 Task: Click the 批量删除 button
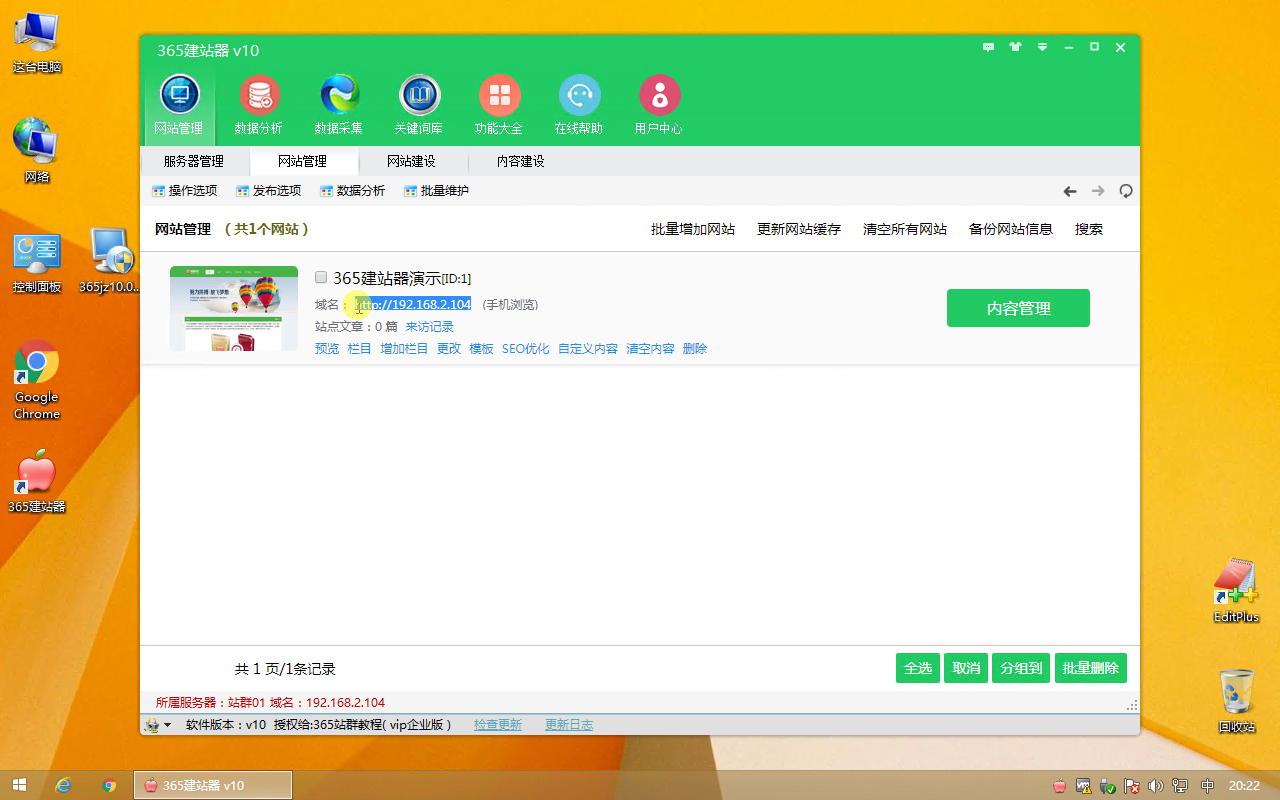[1091, 668]
